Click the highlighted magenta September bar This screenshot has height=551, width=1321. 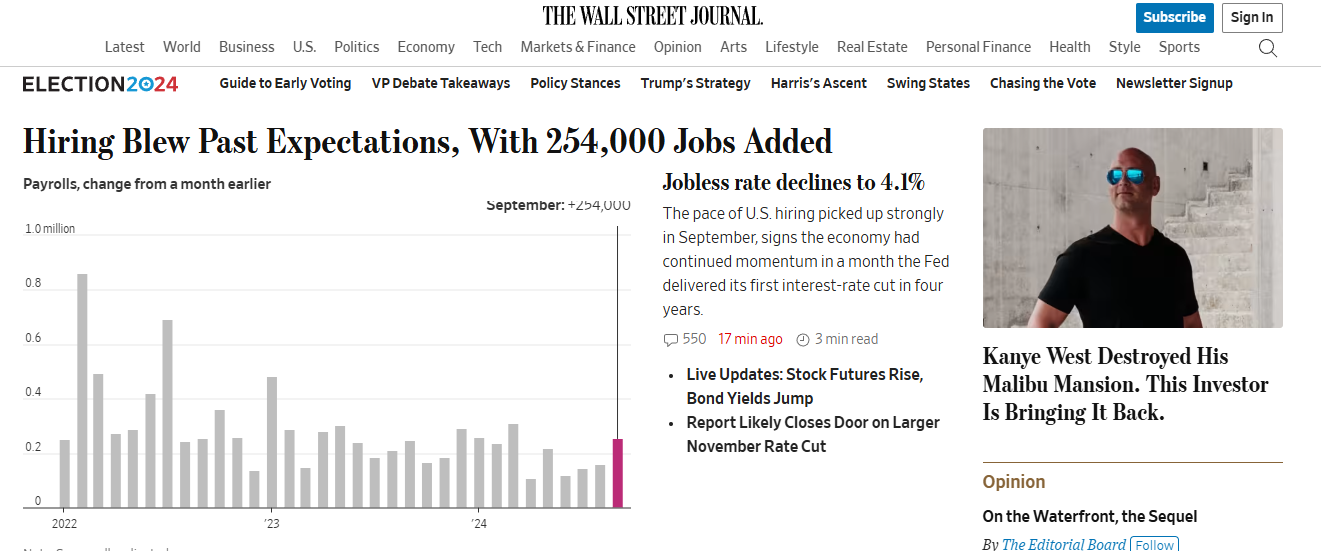[618, 473]
